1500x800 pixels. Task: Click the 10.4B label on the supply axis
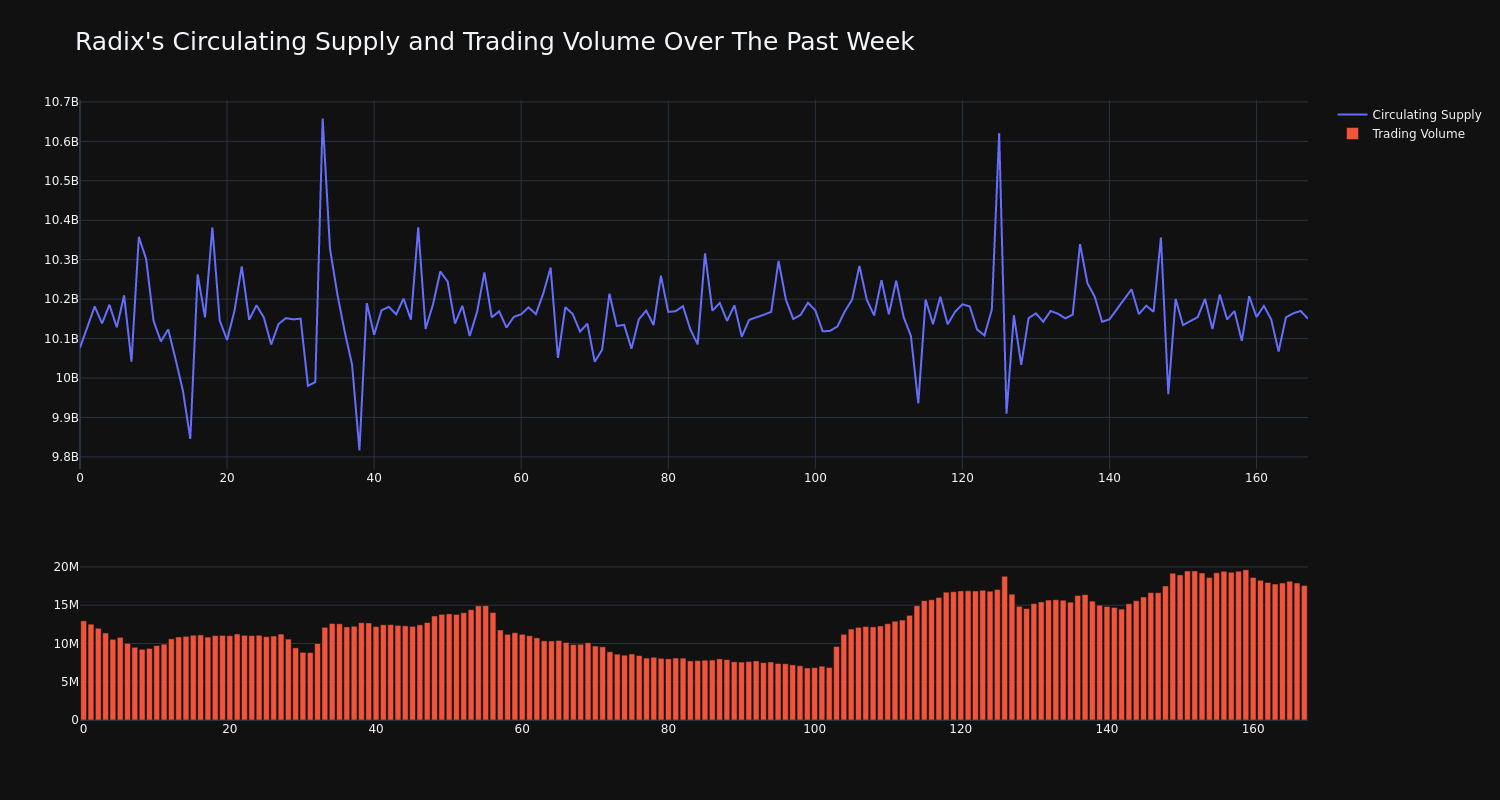(x=61, y=220)
